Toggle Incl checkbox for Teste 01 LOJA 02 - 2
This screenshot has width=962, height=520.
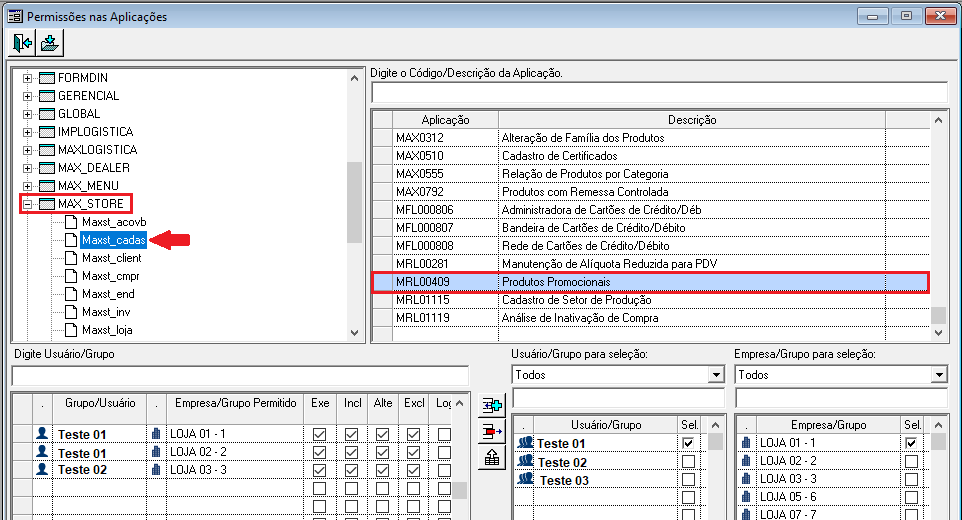coord(352,453)
